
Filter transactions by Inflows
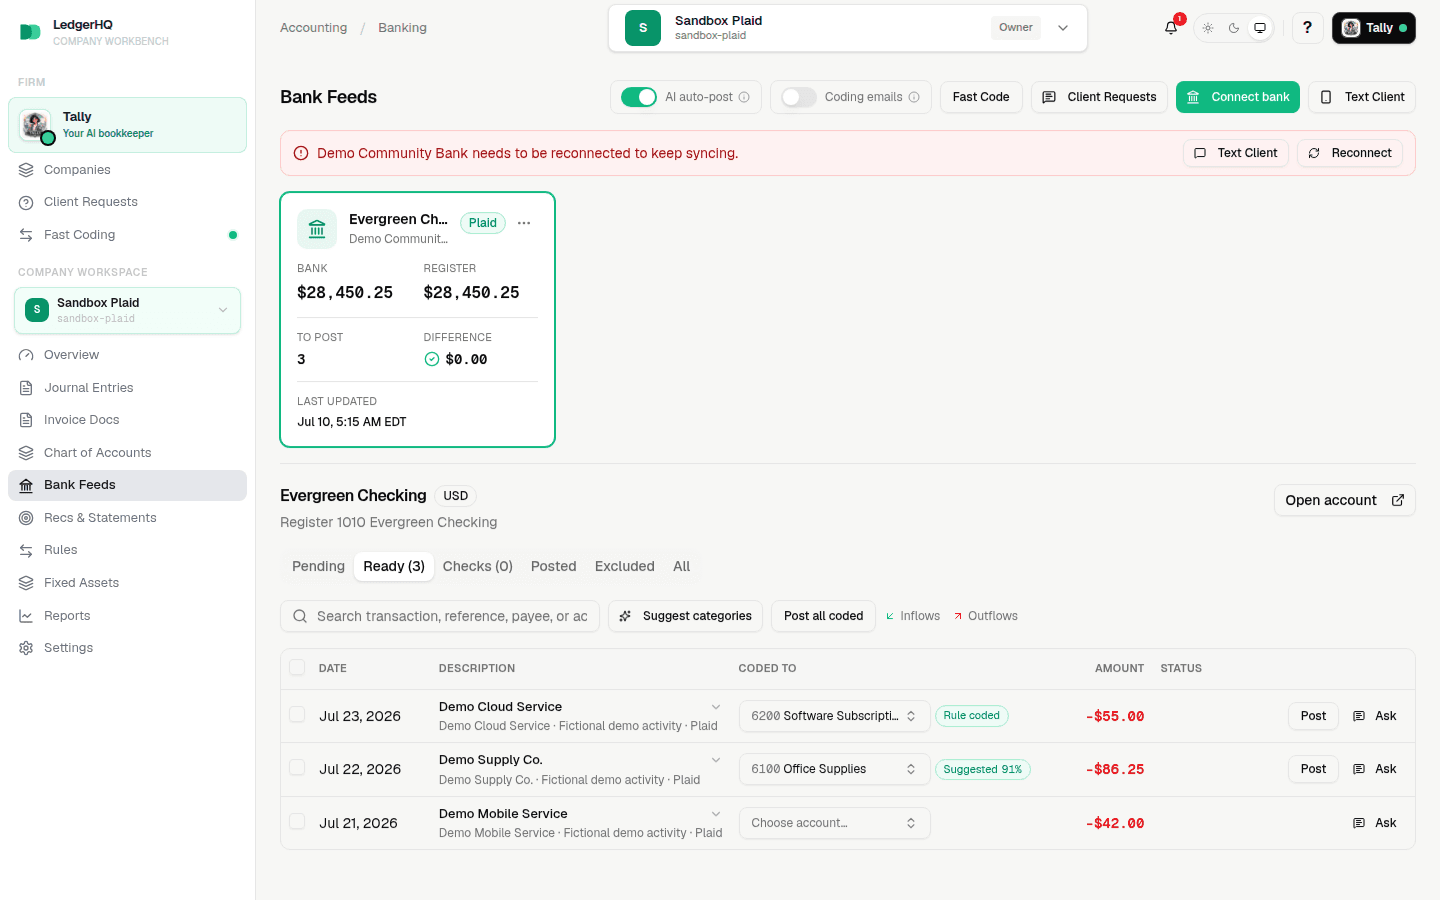pos(913,616)
